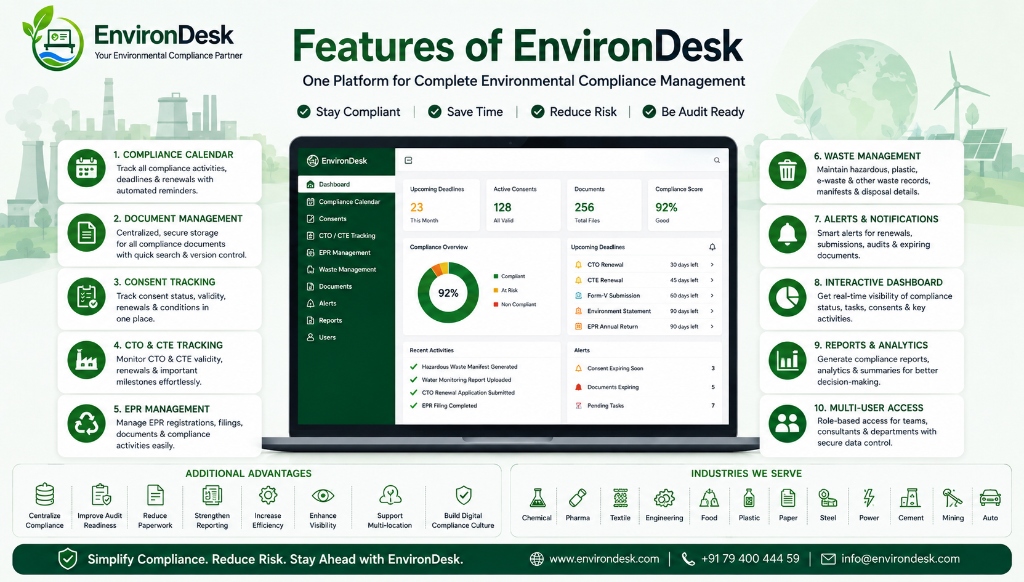Click the Upcoming Deadlines bell icon
Screen dimensions: 1024x582
712,247
